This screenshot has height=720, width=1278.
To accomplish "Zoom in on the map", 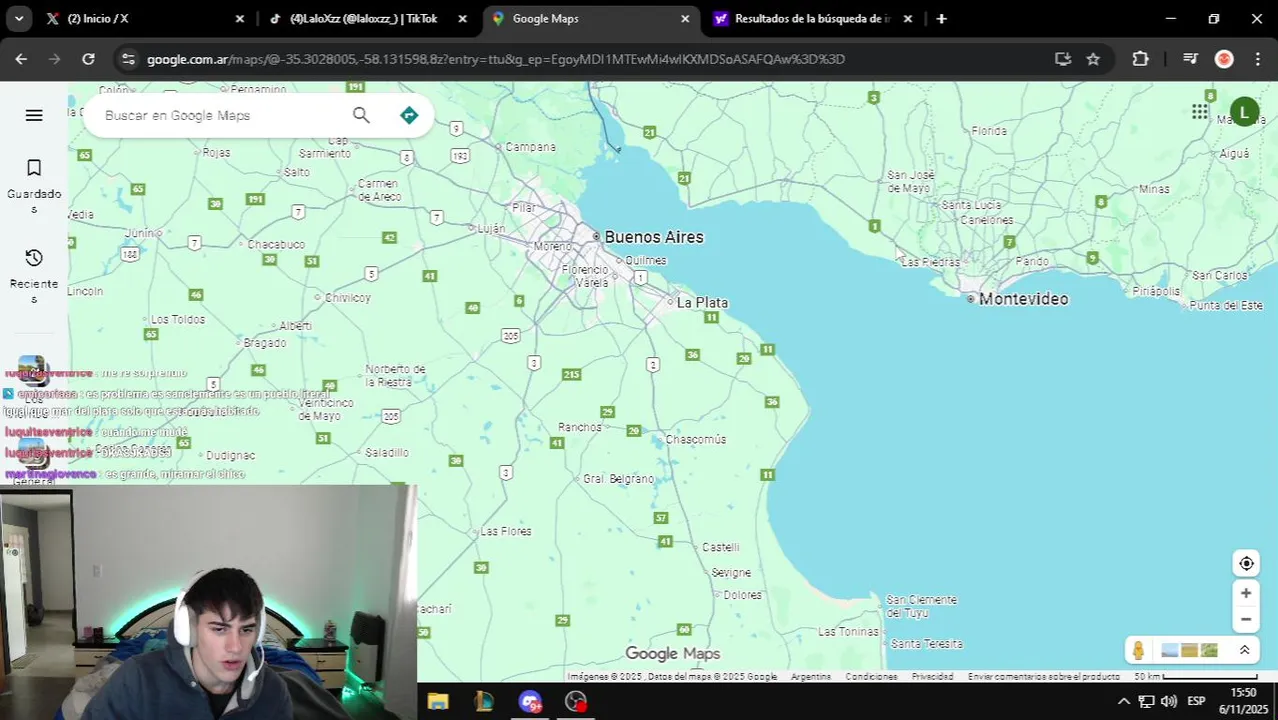I will click(1246, 593).
